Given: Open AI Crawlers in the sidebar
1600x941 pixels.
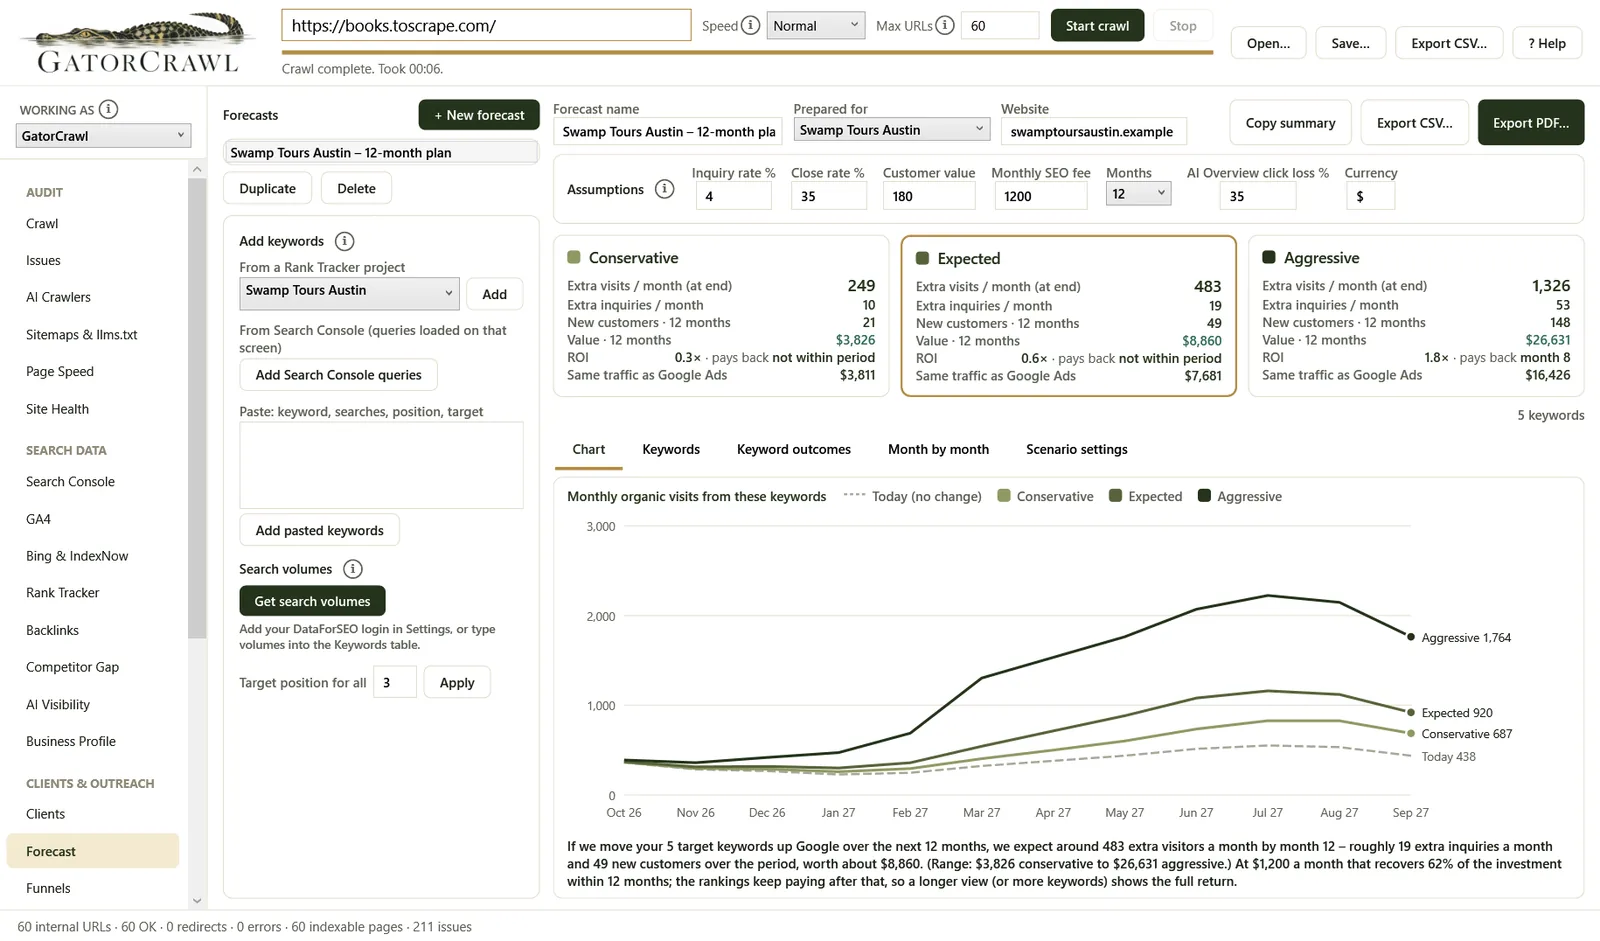Looking at the screenshot, I should point(58,297).
